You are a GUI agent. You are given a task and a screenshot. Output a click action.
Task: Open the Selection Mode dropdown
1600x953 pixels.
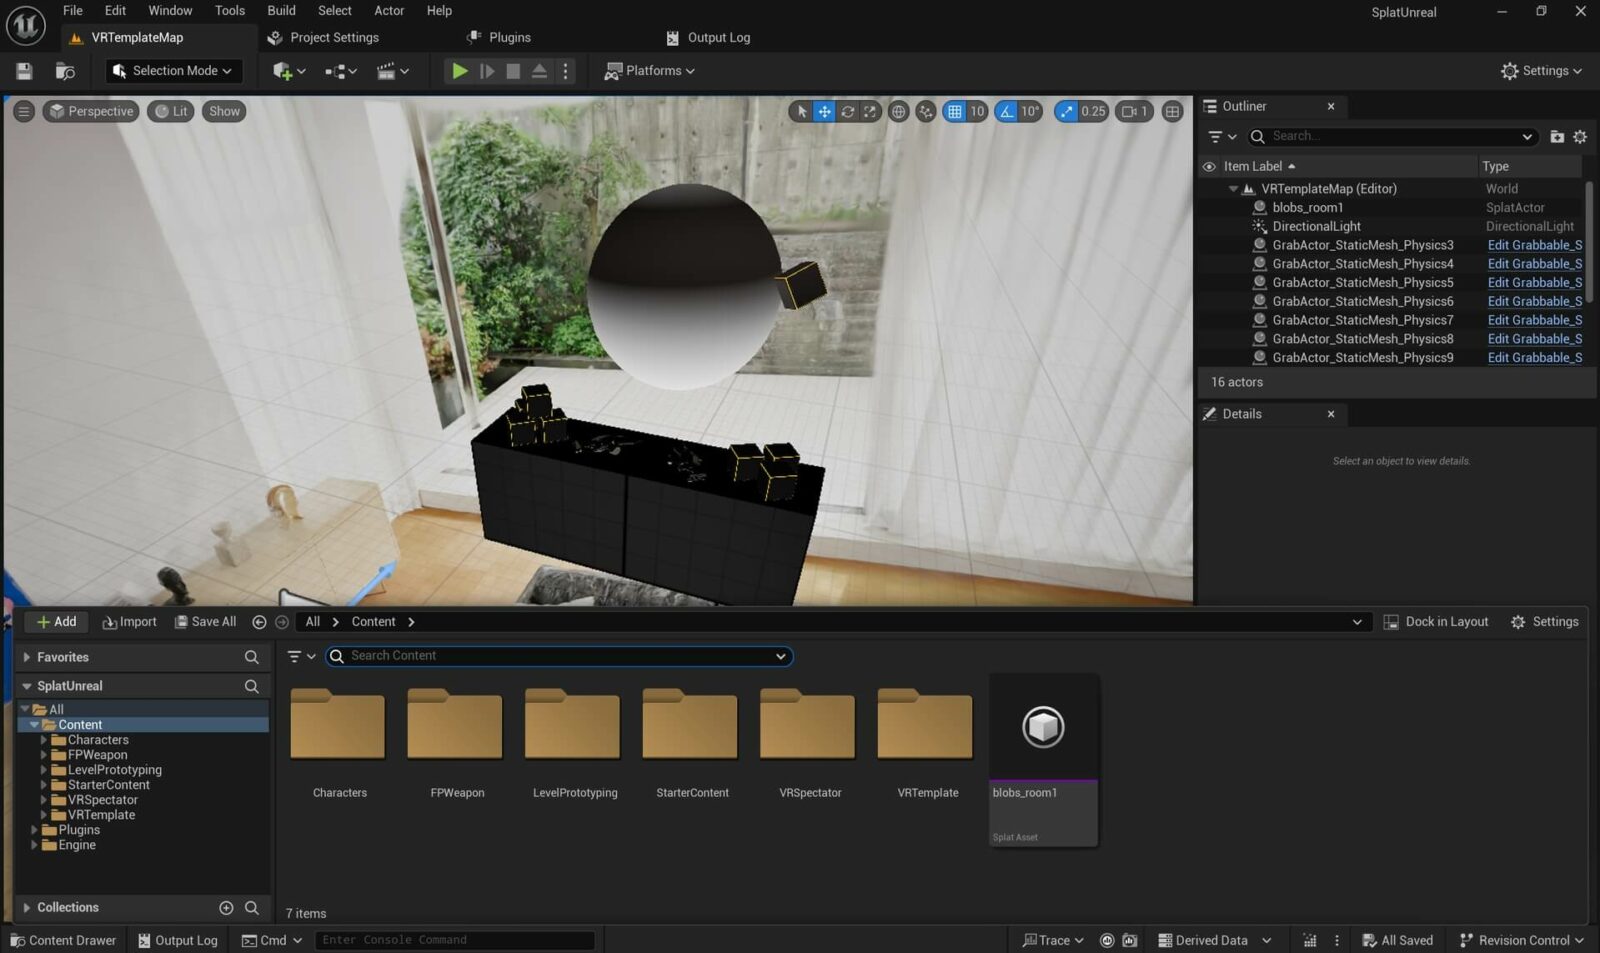tap(173, 71)
